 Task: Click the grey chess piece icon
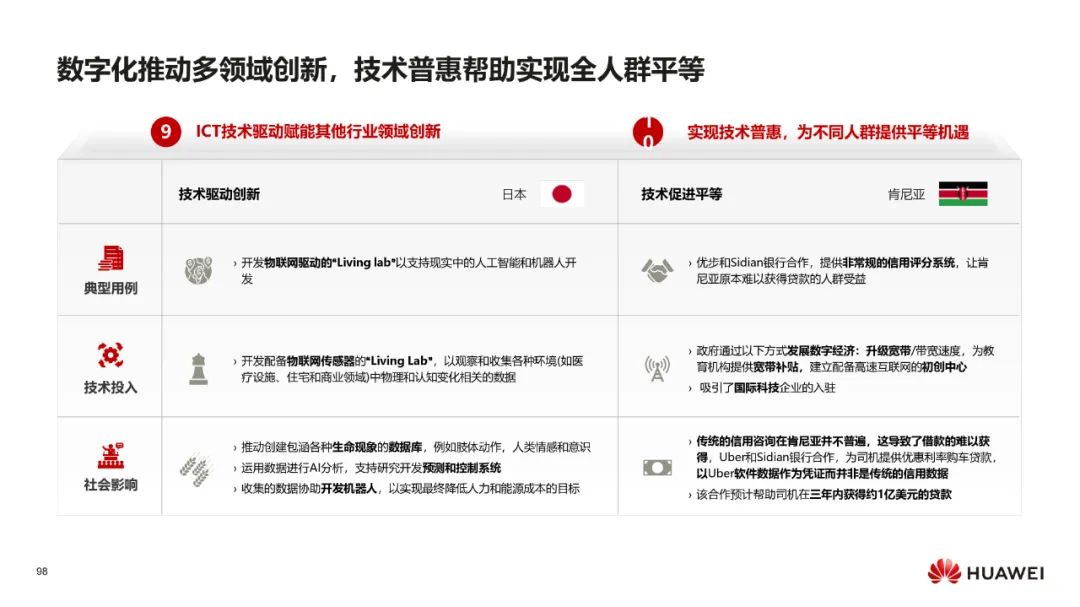click(x=198, y=369)
